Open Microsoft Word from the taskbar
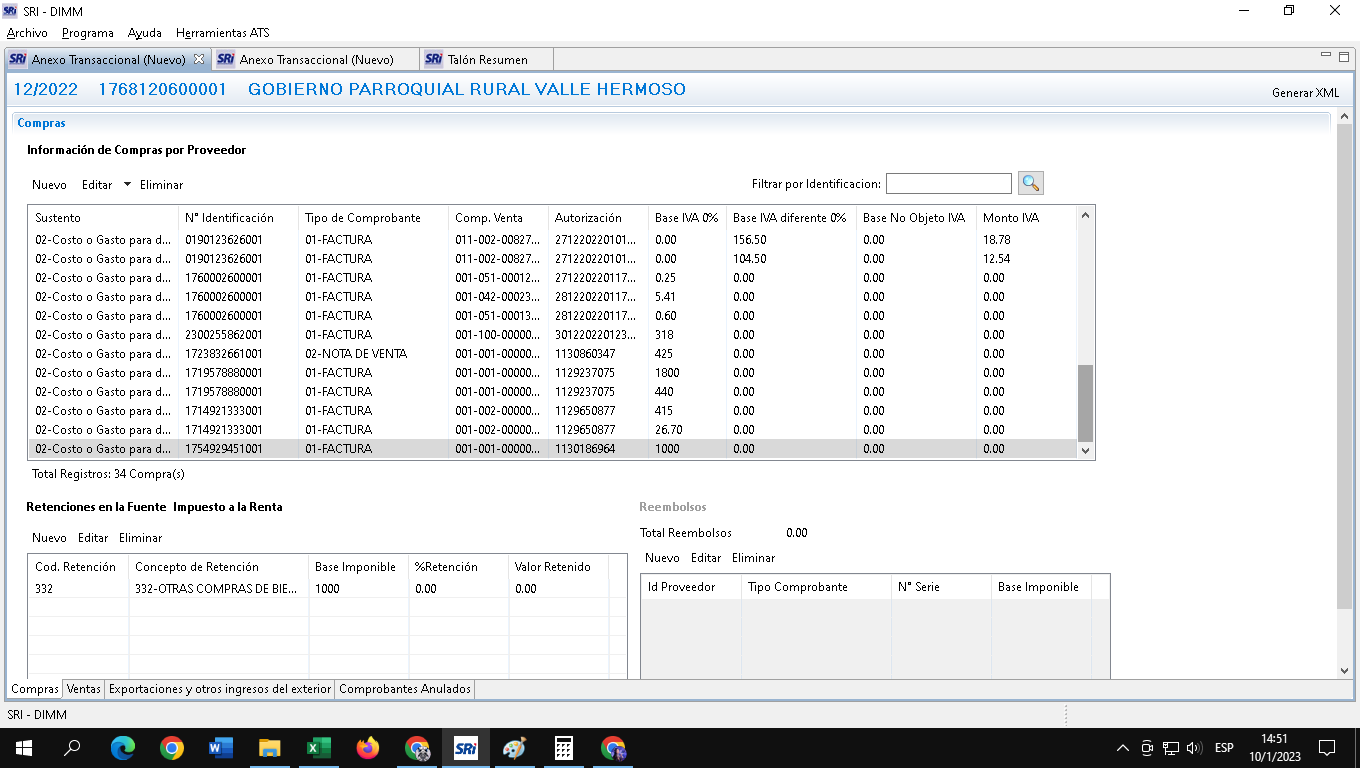The image size is (1360, 768). click(220, 748)
